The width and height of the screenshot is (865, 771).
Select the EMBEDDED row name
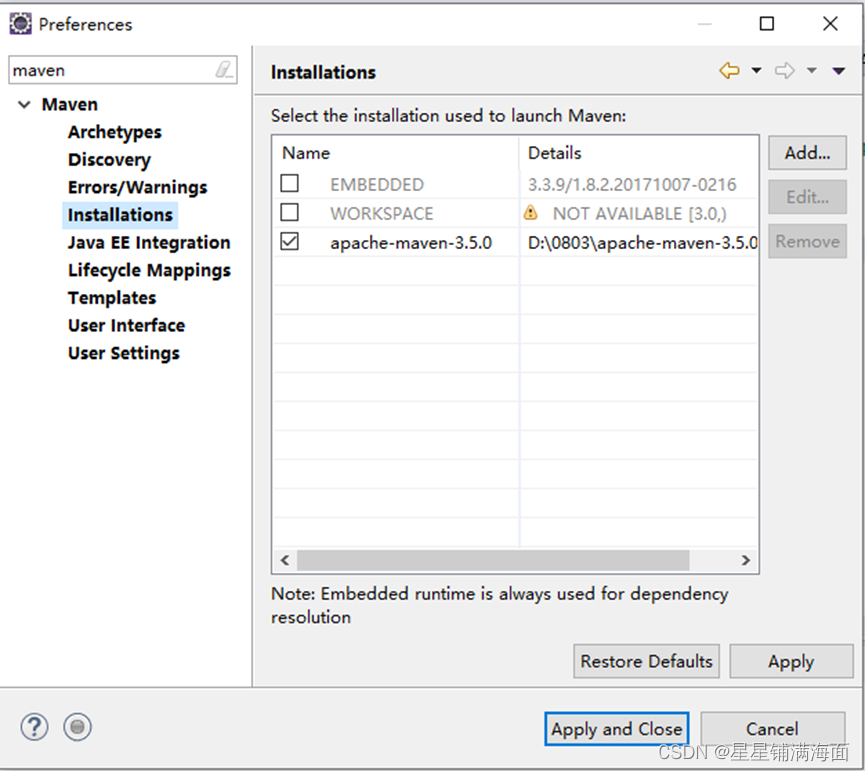coord(377,184)
